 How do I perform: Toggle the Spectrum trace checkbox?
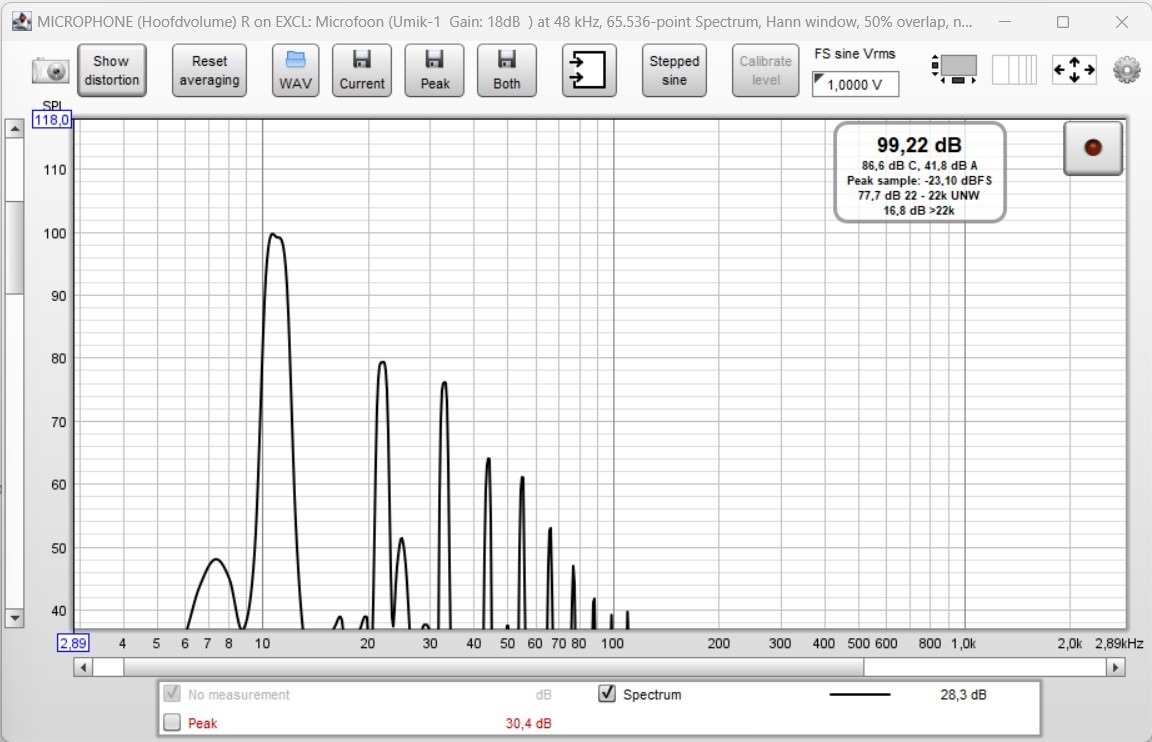coord(607,694)
